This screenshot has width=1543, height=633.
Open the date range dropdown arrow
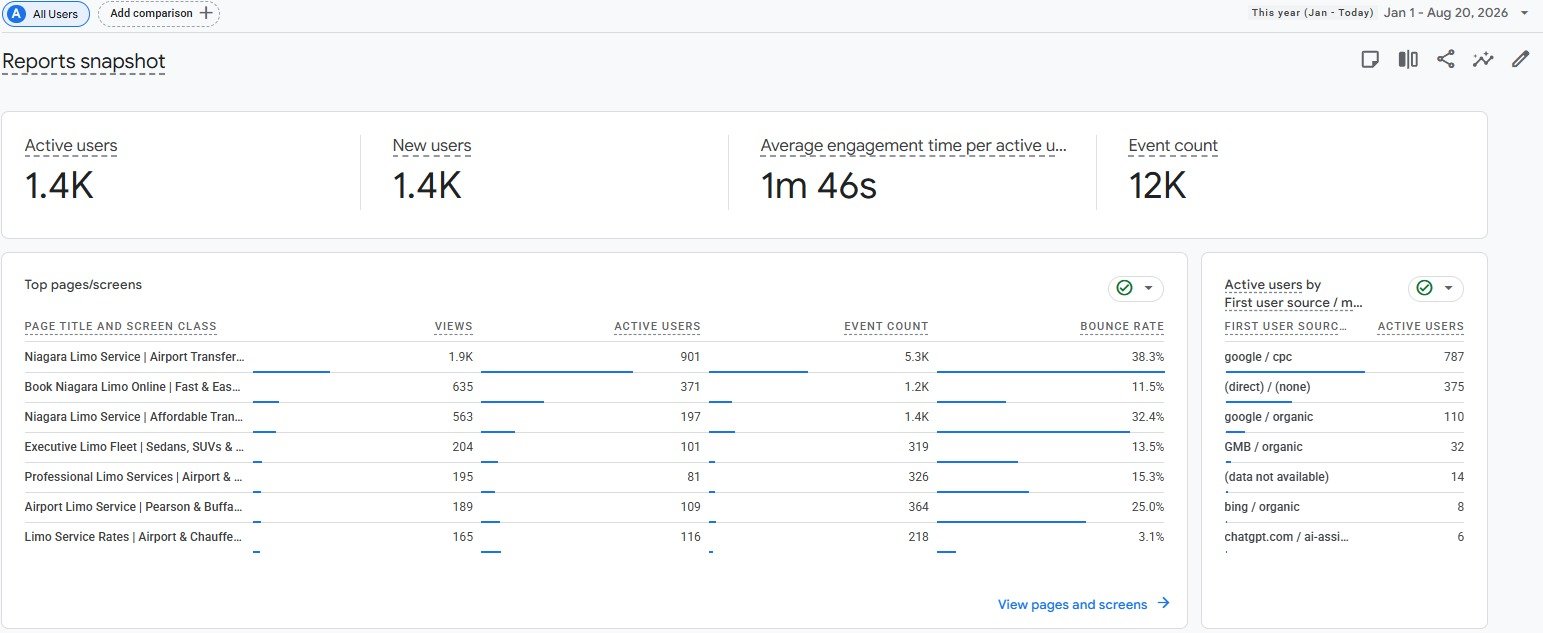tap(1524, 13)
